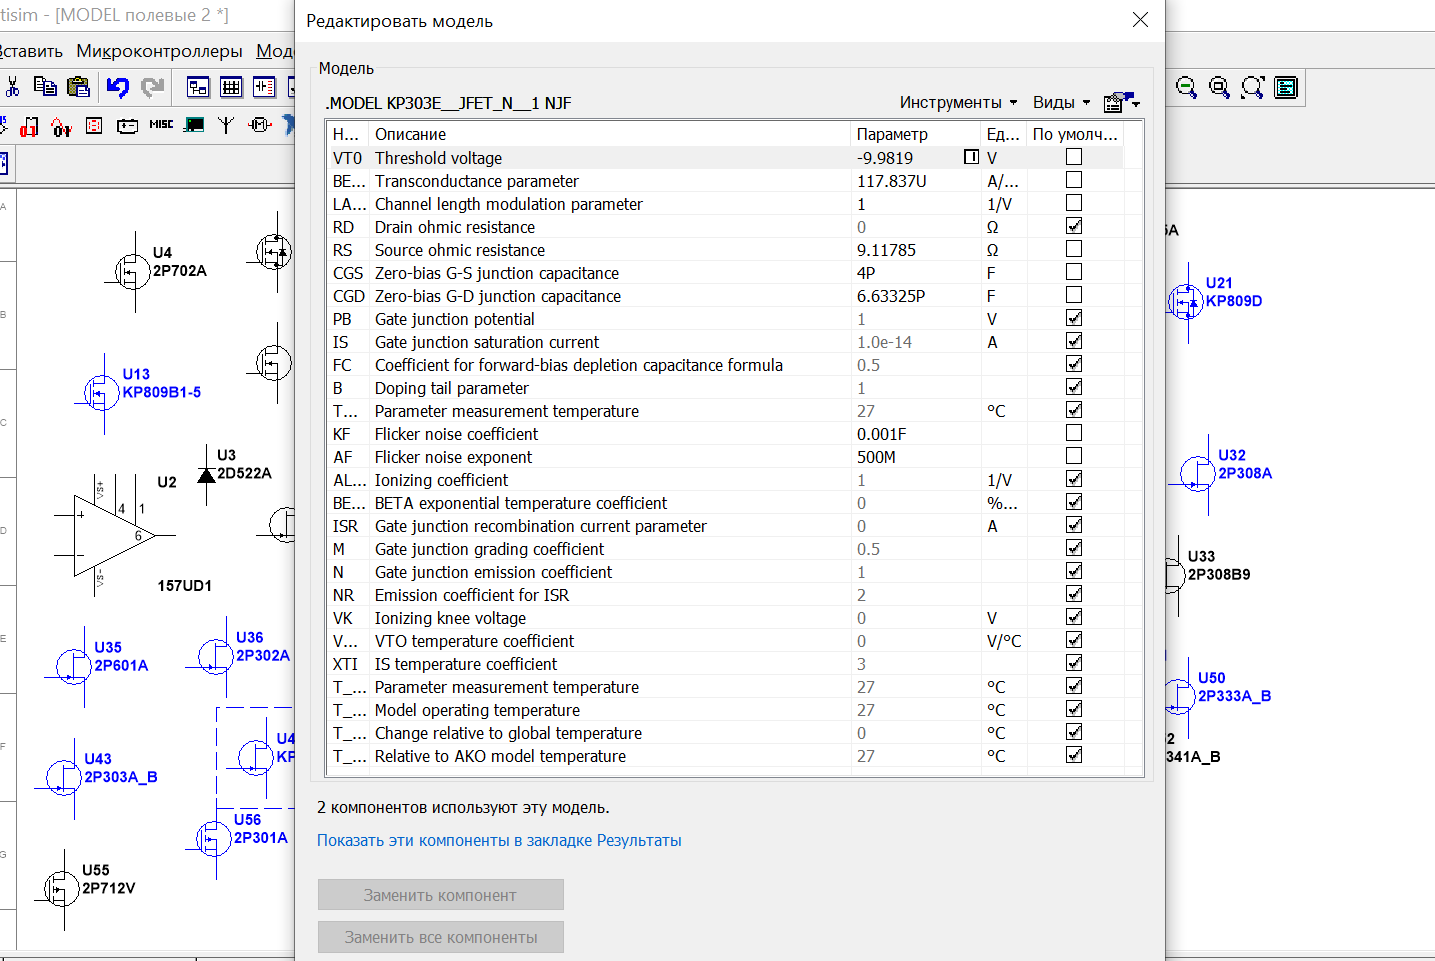1435x961 pixels.
Task: Open the spreadsheet view grid icon
Action: (231, 87)
